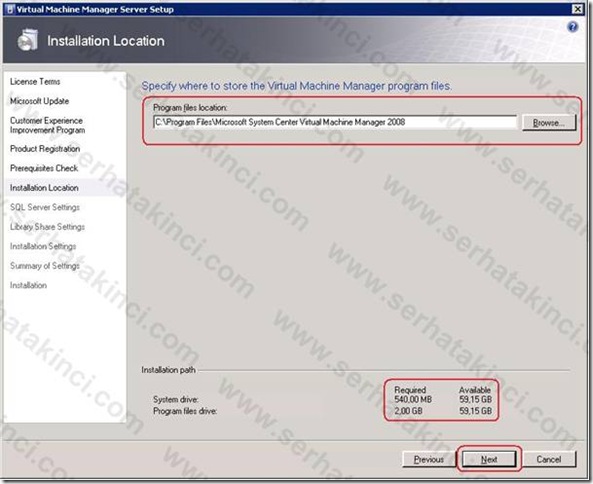The image size is (593, 484).
Task: Click the system drive 59,15 GB available value
Action: pyautogui.click(x=475, y=399)
